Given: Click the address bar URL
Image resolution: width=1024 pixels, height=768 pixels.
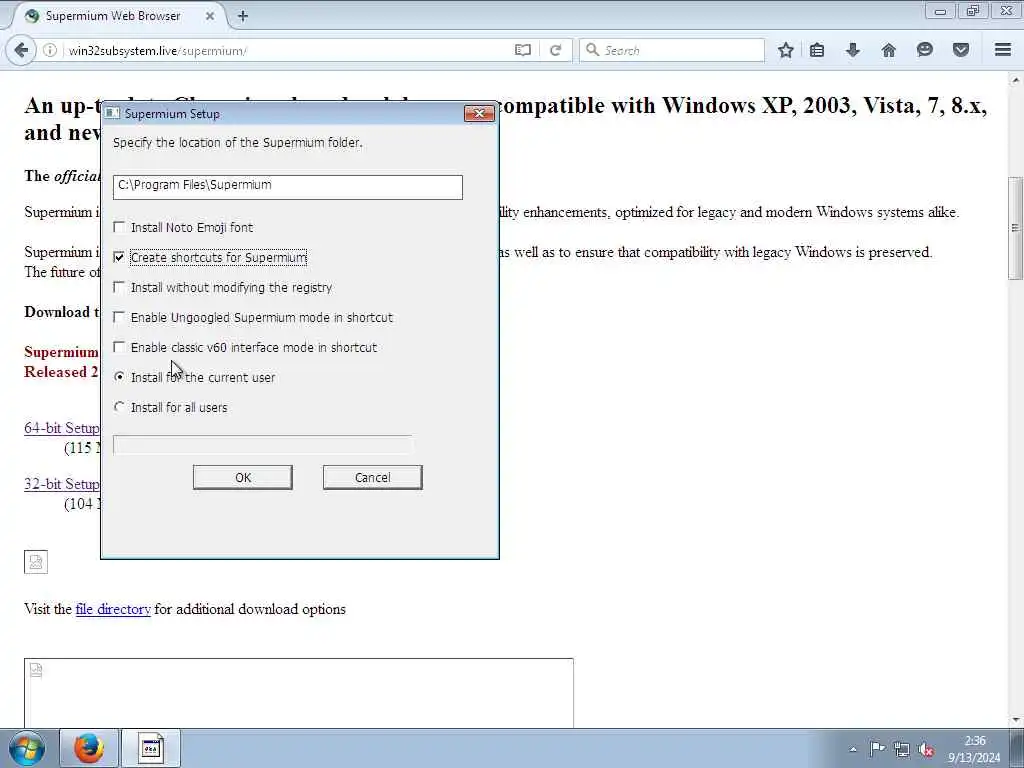Looking at the screenshot, I should pos(157,50).
